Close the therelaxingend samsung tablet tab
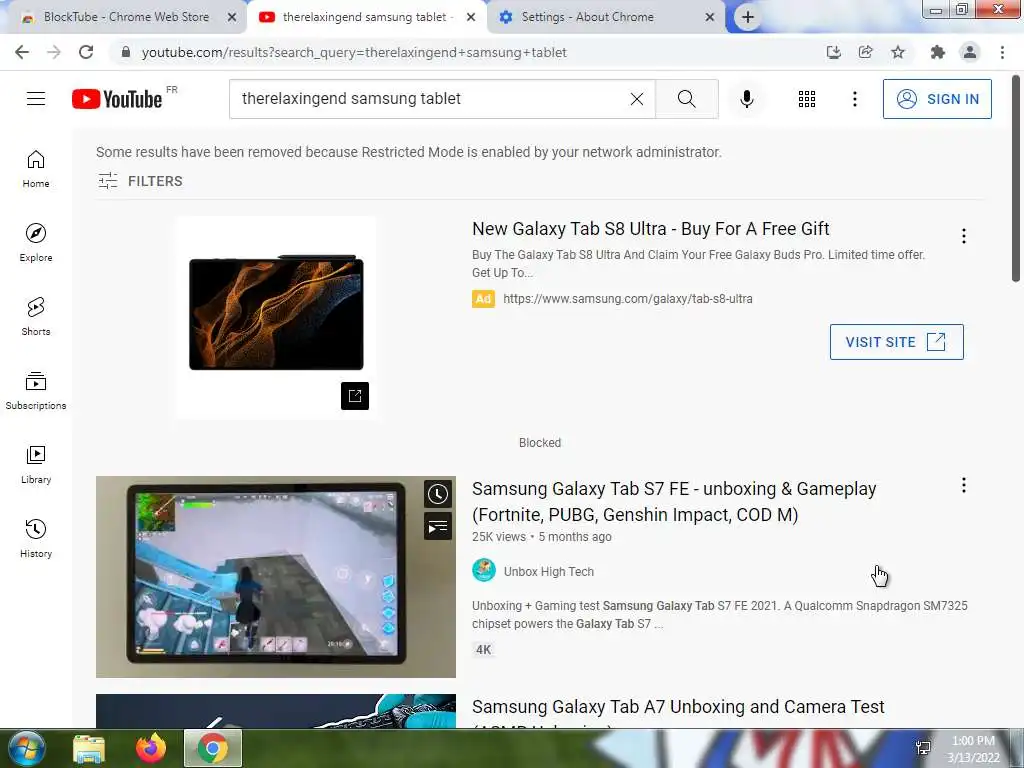This screenshot has height=768, width=1024. pyautogui.click(x=471, y=18)
